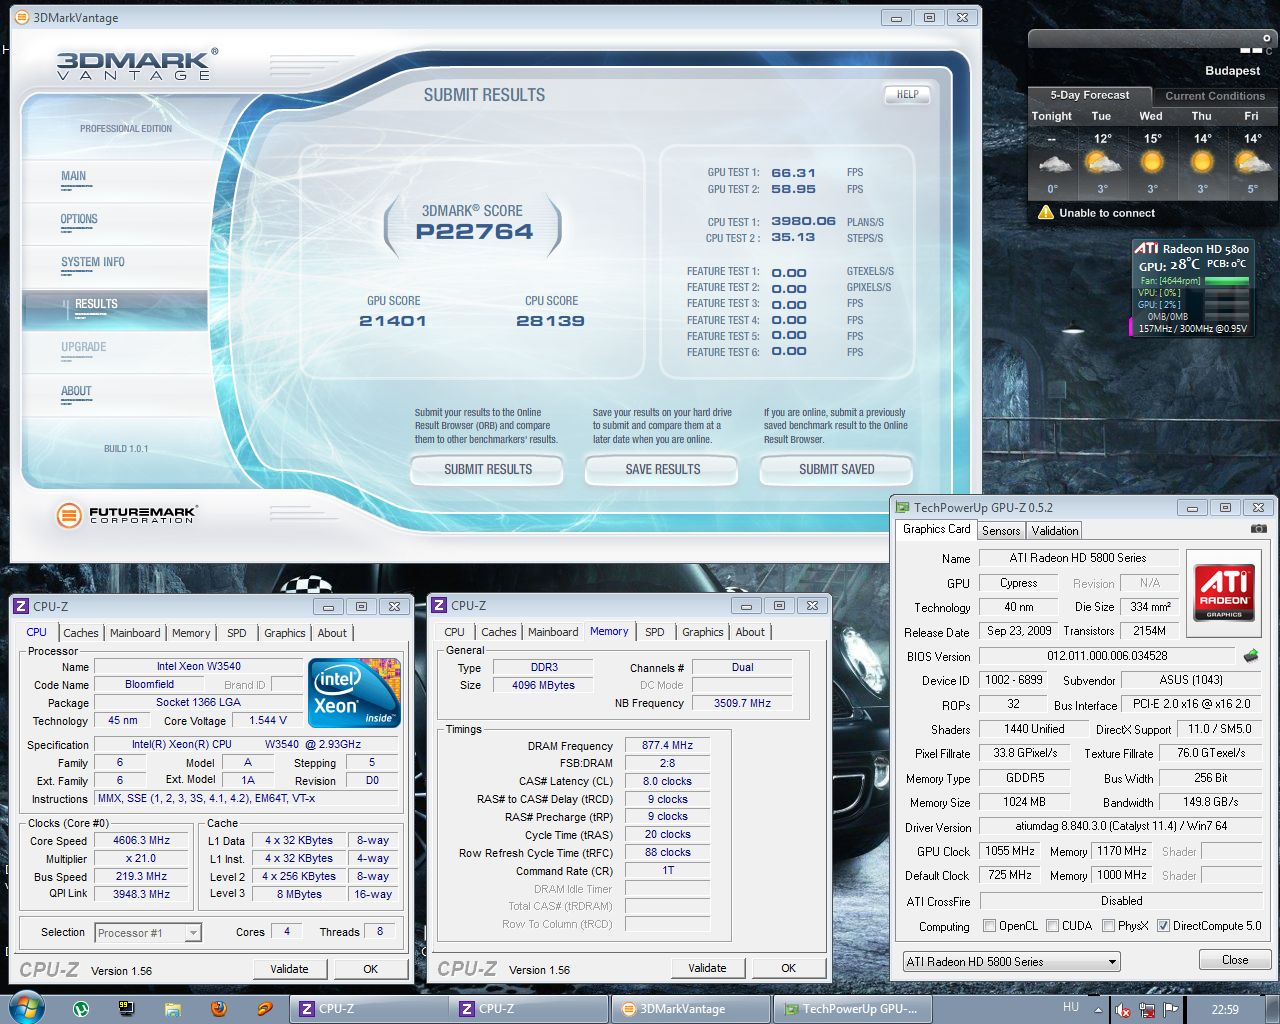Toggle the DirectCompute 5.0 checkbox

(1163, 926)
